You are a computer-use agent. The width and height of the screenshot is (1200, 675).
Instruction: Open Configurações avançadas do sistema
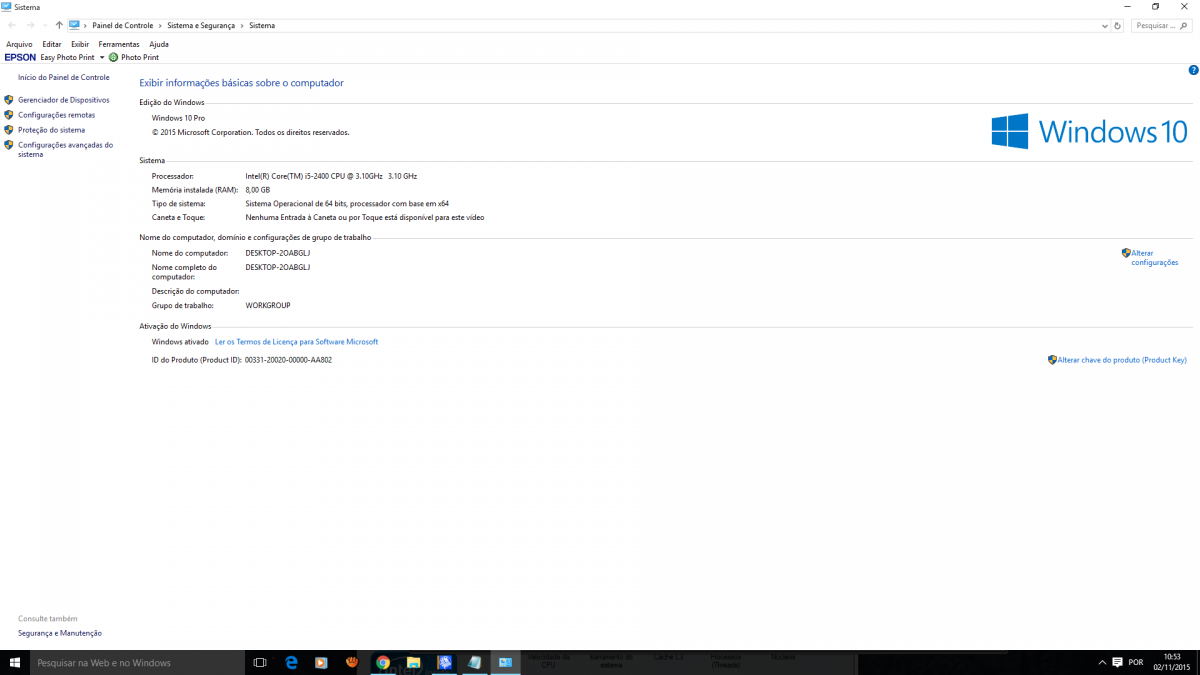[x=66, y=150]
